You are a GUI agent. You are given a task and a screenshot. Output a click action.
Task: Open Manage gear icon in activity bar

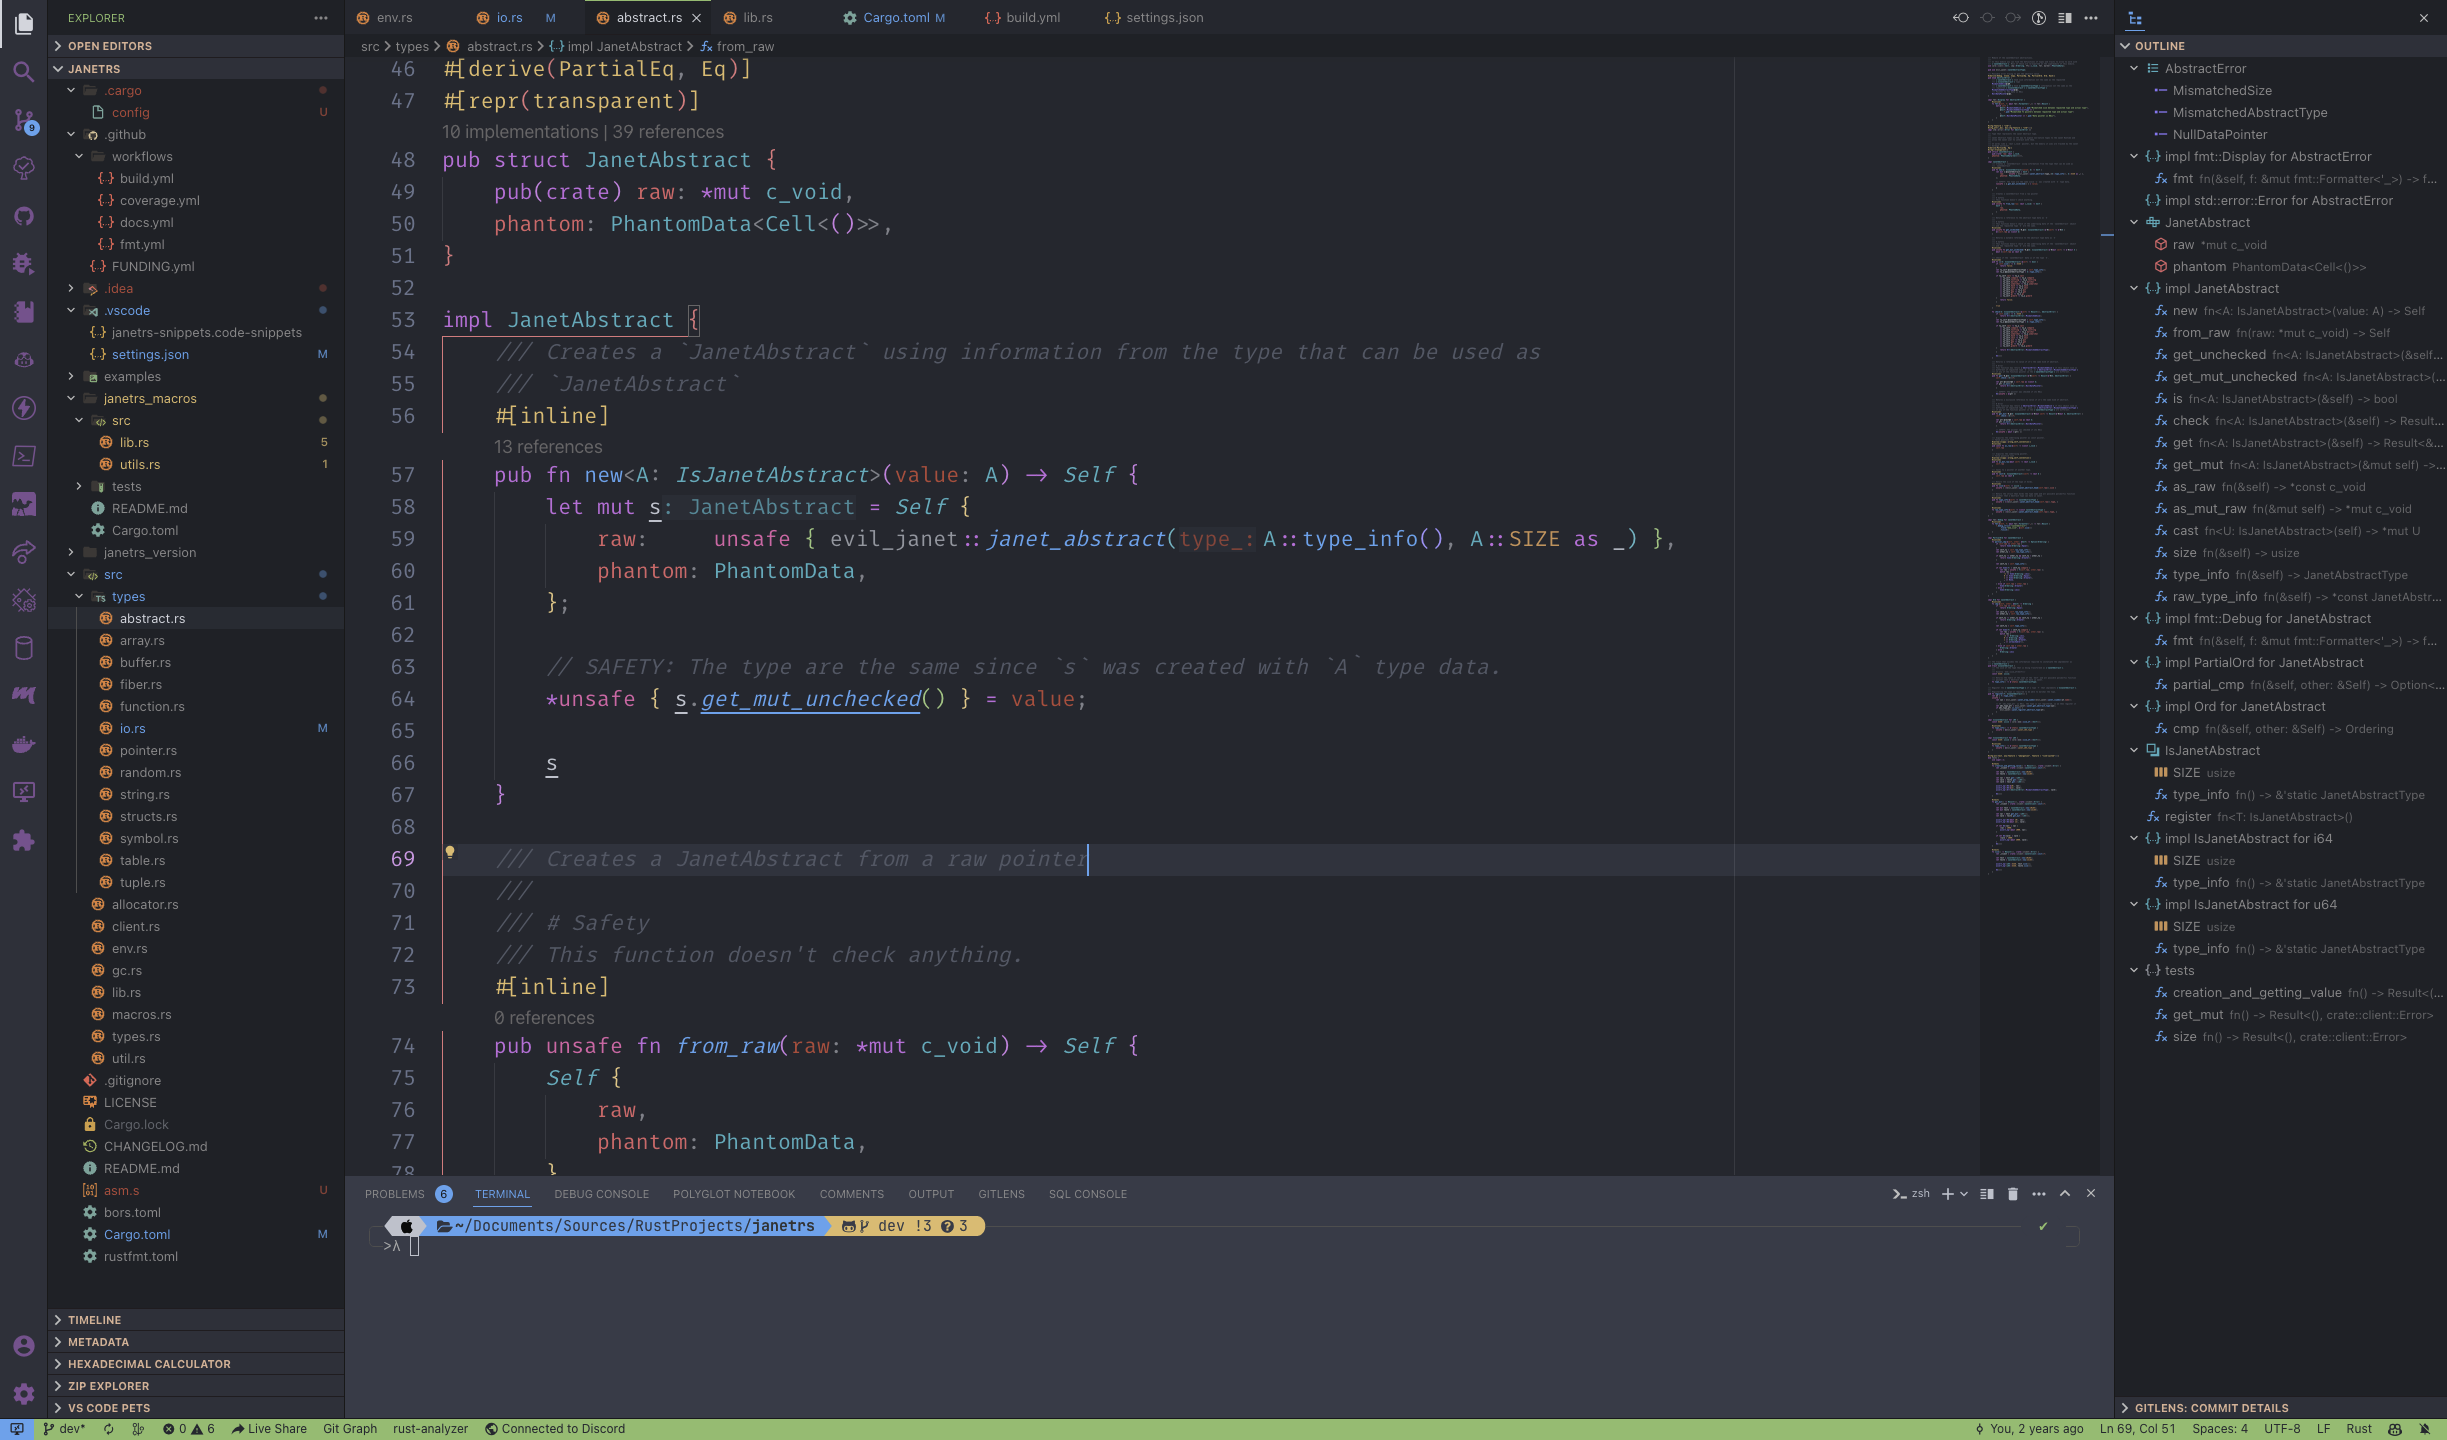coord(24,1394)
